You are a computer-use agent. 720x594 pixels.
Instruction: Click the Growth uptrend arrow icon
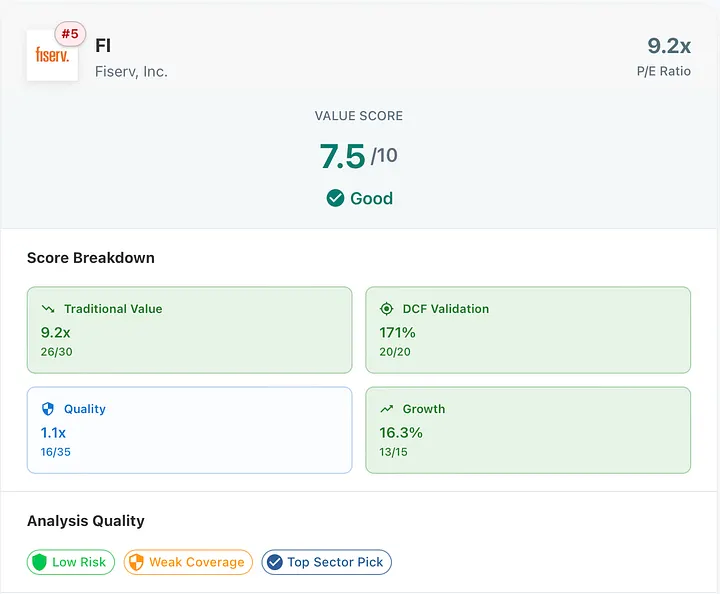(x=387, y=409)
